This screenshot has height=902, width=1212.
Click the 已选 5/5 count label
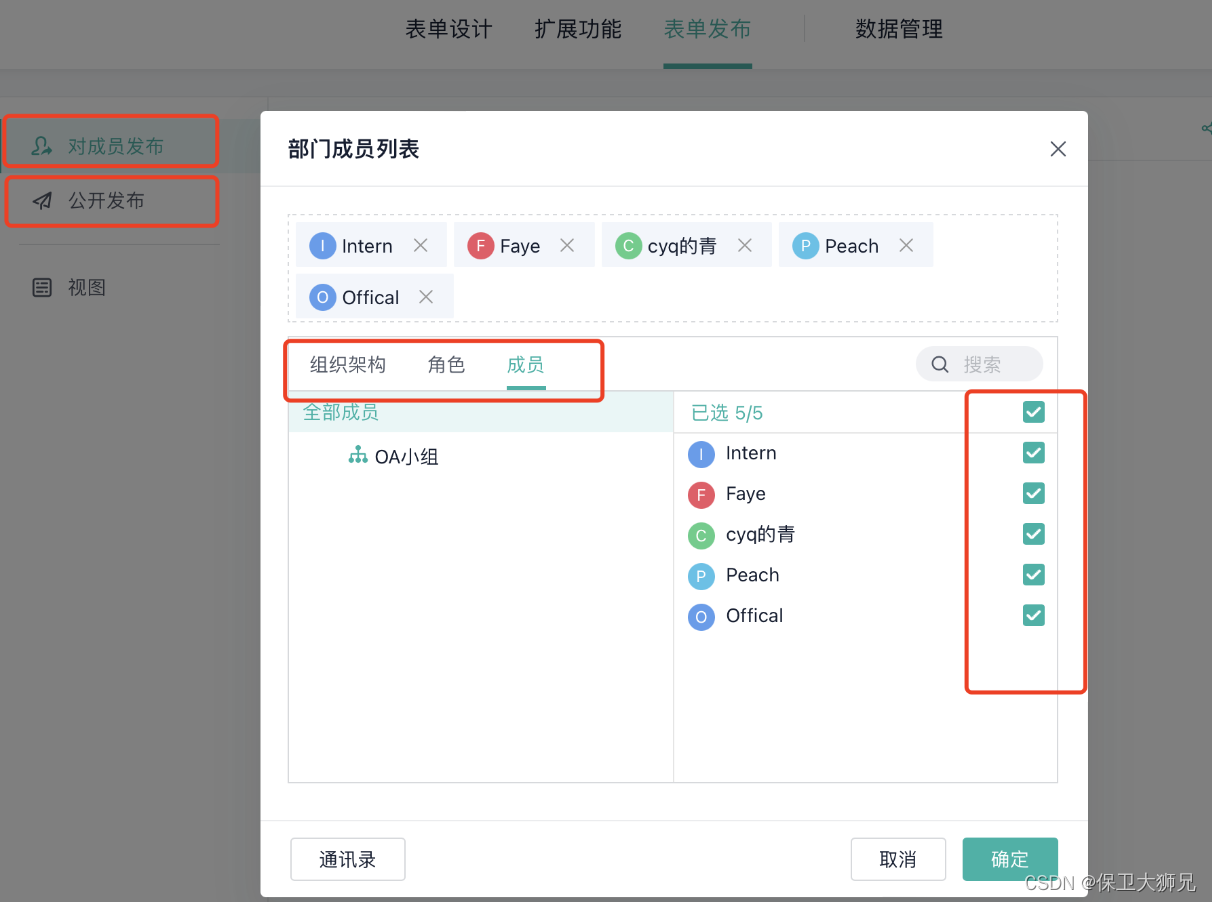point(727,412)
